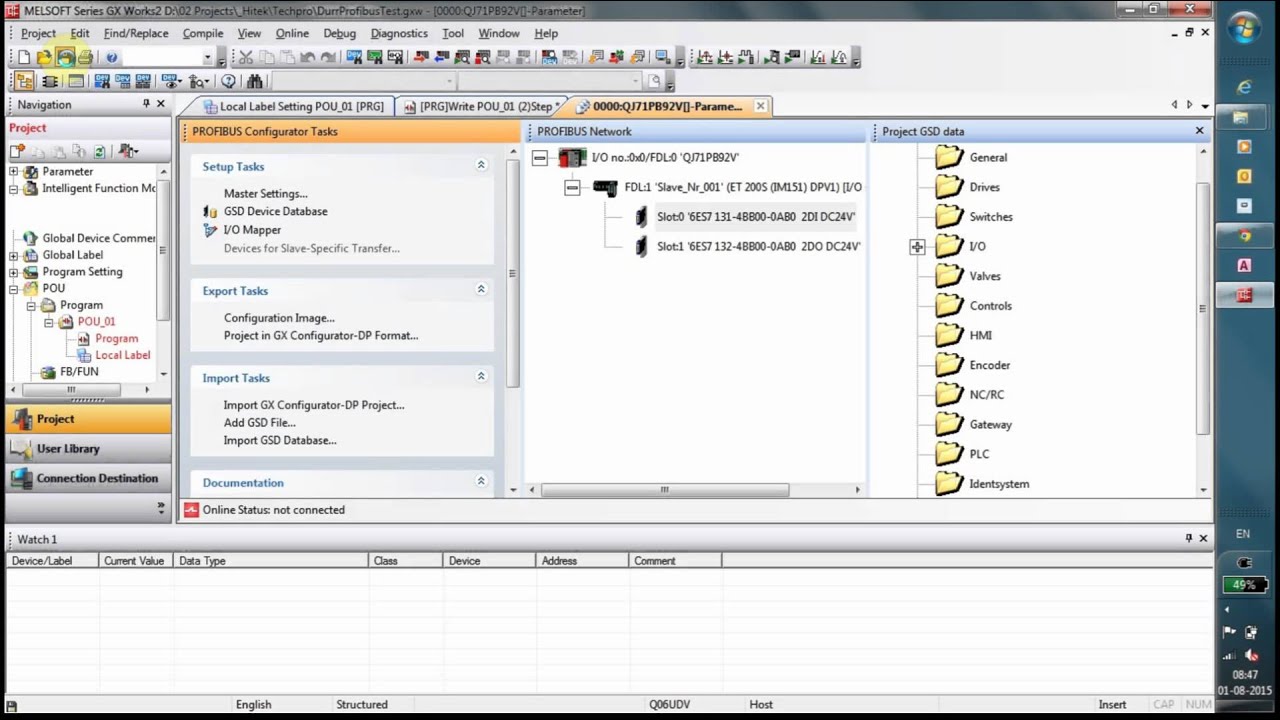The image size is (1280, 720).
Task: Click the Open project folder icon
Action: coord(44,58)
